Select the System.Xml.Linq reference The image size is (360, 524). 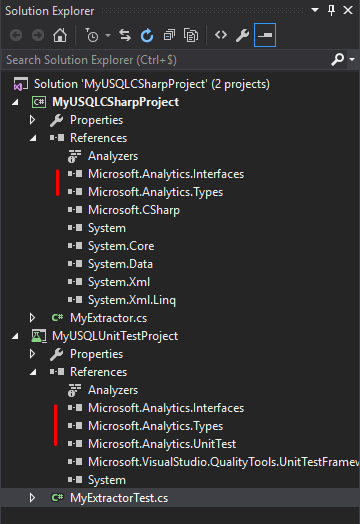132,300
